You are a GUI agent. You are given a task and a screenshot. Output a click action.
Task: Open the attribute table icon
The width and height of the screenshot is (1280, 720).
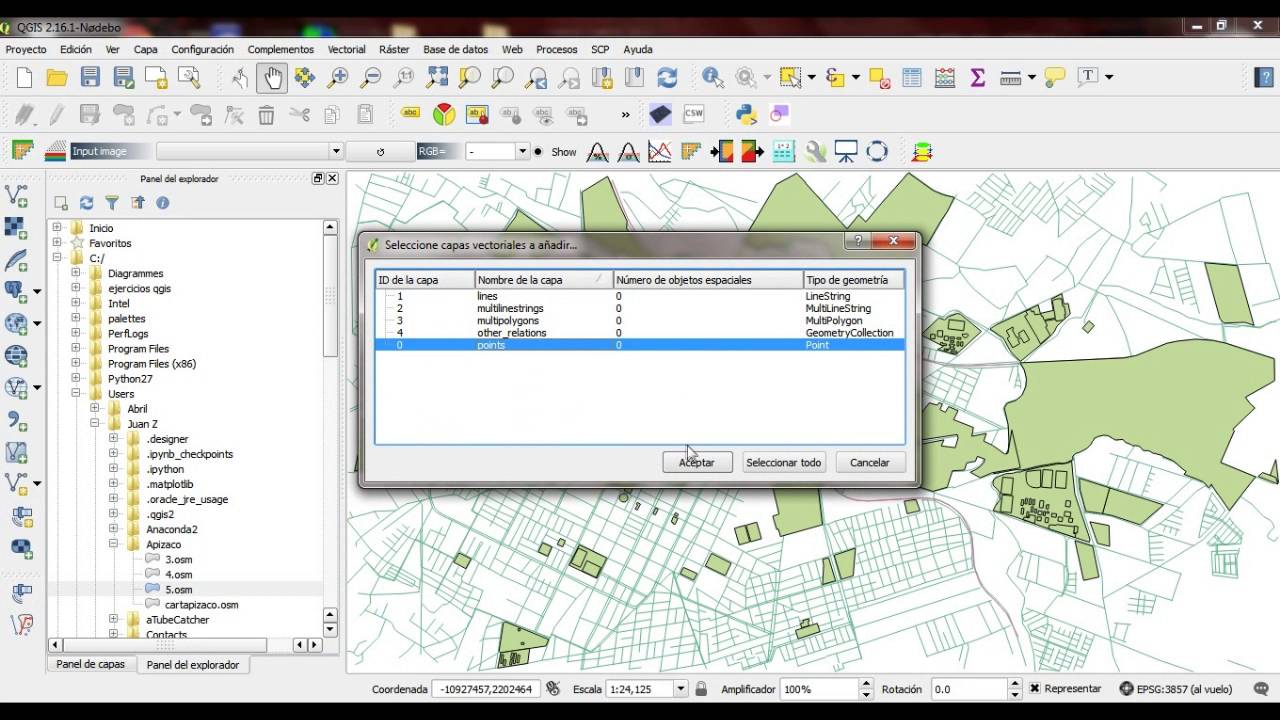pyautogui.click(x=912, y=77)
